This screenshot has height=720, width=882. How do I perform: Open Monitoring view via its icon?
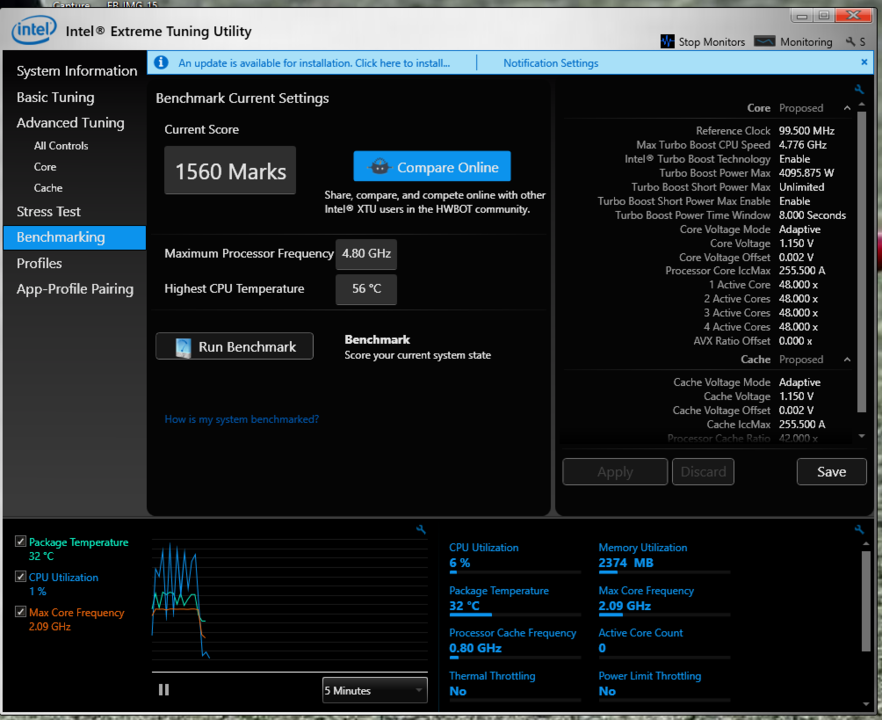point(764,41)
